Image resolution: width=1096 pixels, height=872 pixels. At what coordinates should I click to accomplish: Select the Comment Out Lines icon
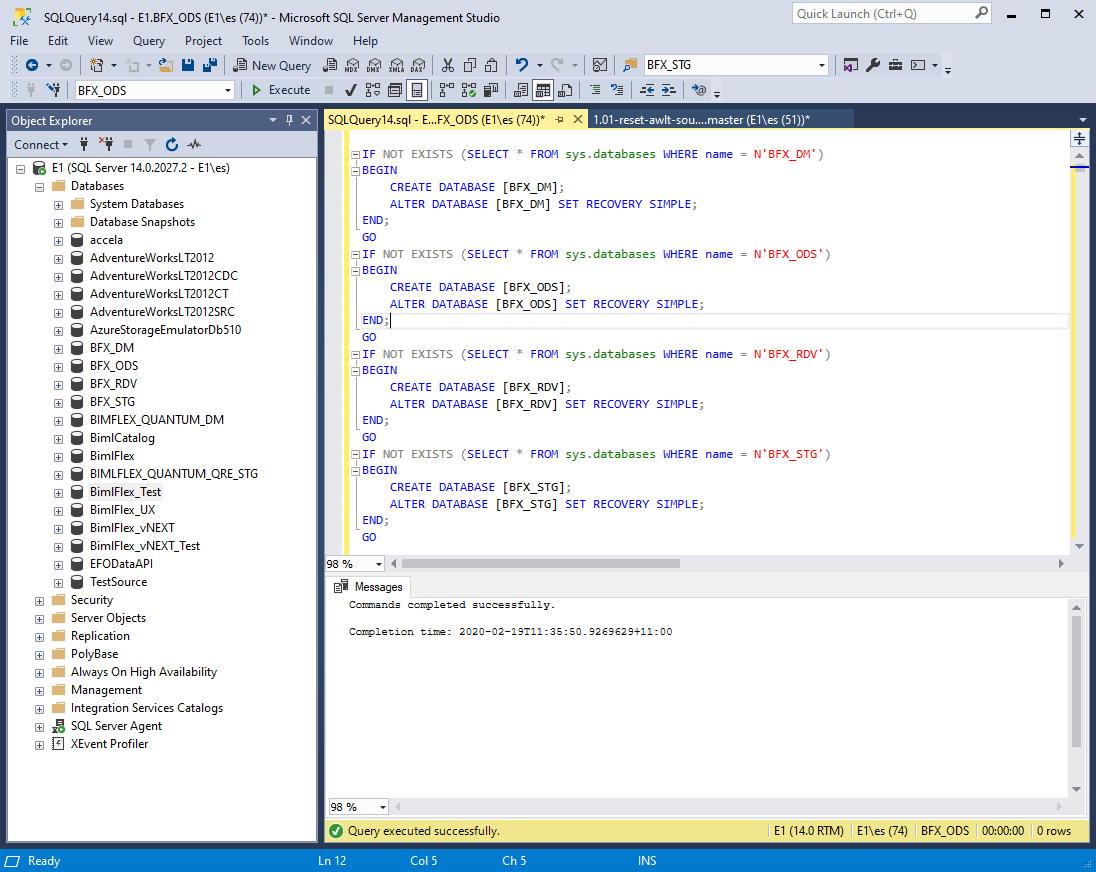pyautogui.click(x=594, y=90)
